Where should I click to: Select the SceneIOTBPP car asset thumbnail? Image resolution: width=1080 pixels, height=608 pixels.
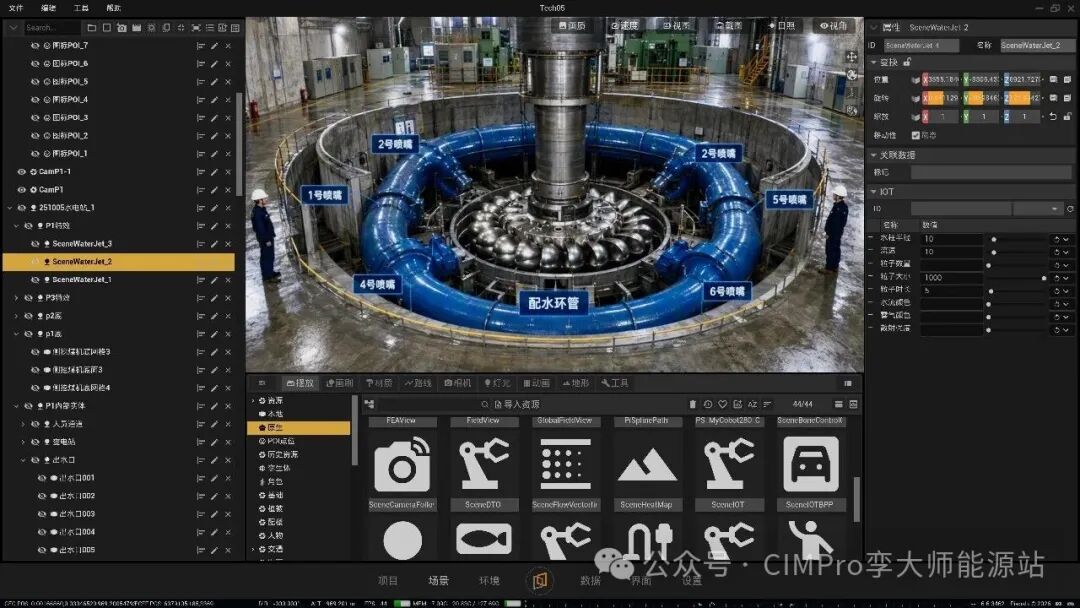click(811, 465)
